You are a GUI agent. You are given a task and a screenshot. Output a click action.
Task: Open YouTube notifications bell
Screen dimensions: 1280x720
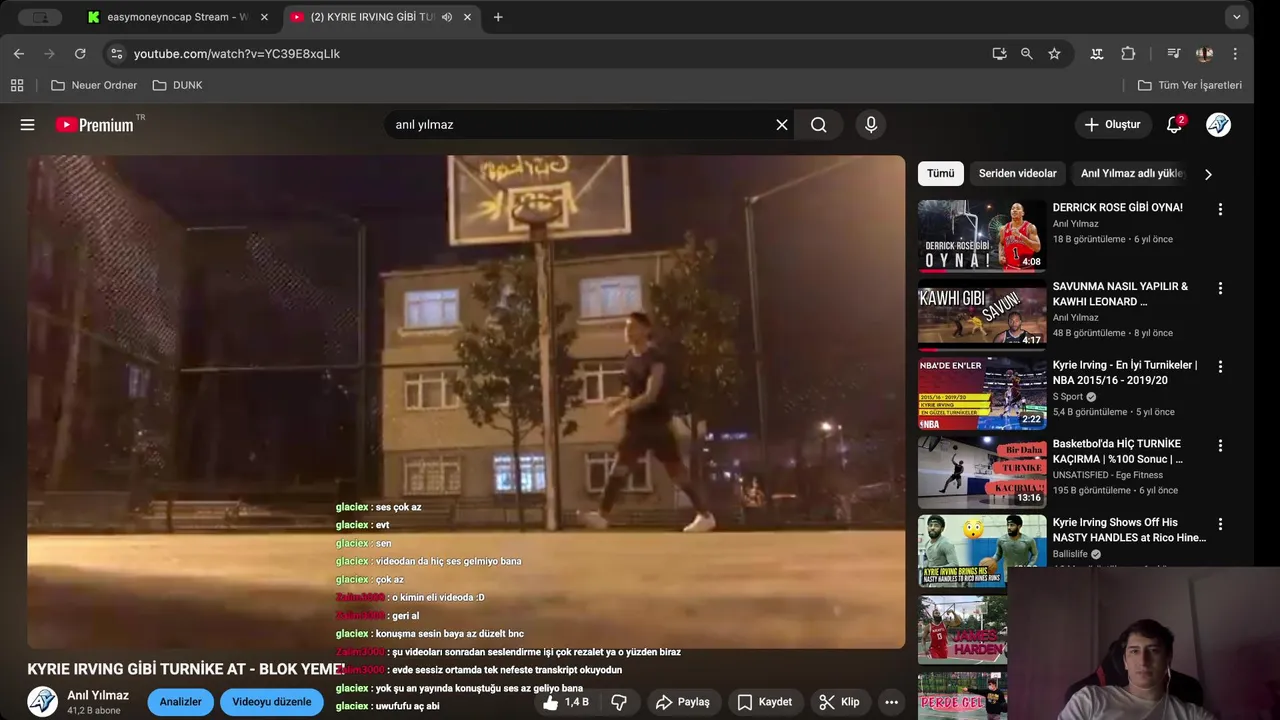(1174, 125)
